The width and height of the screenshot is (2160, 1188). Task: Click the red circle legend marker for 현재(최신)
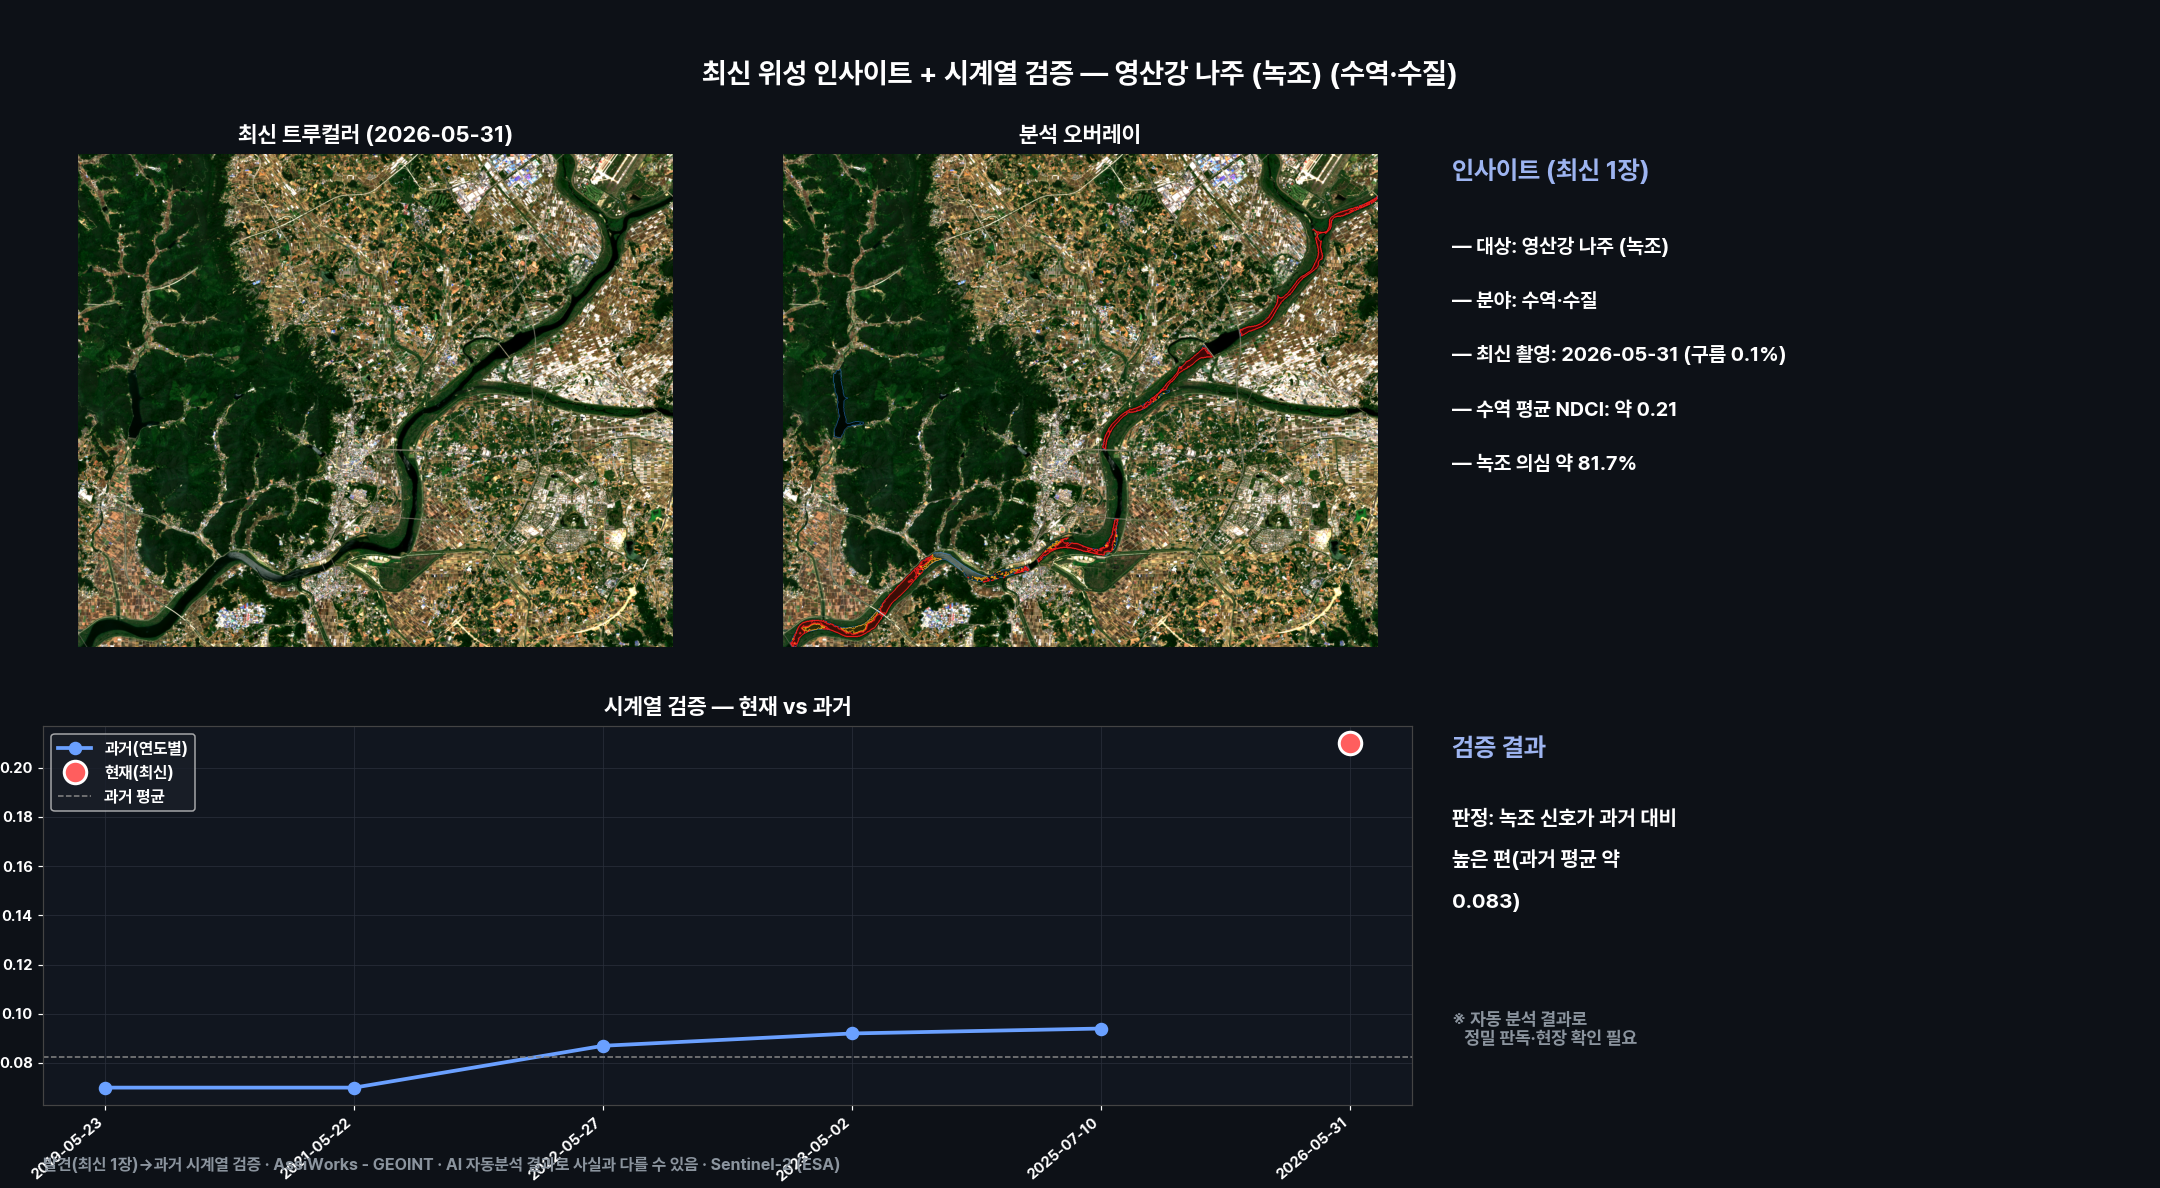(75, 772)
